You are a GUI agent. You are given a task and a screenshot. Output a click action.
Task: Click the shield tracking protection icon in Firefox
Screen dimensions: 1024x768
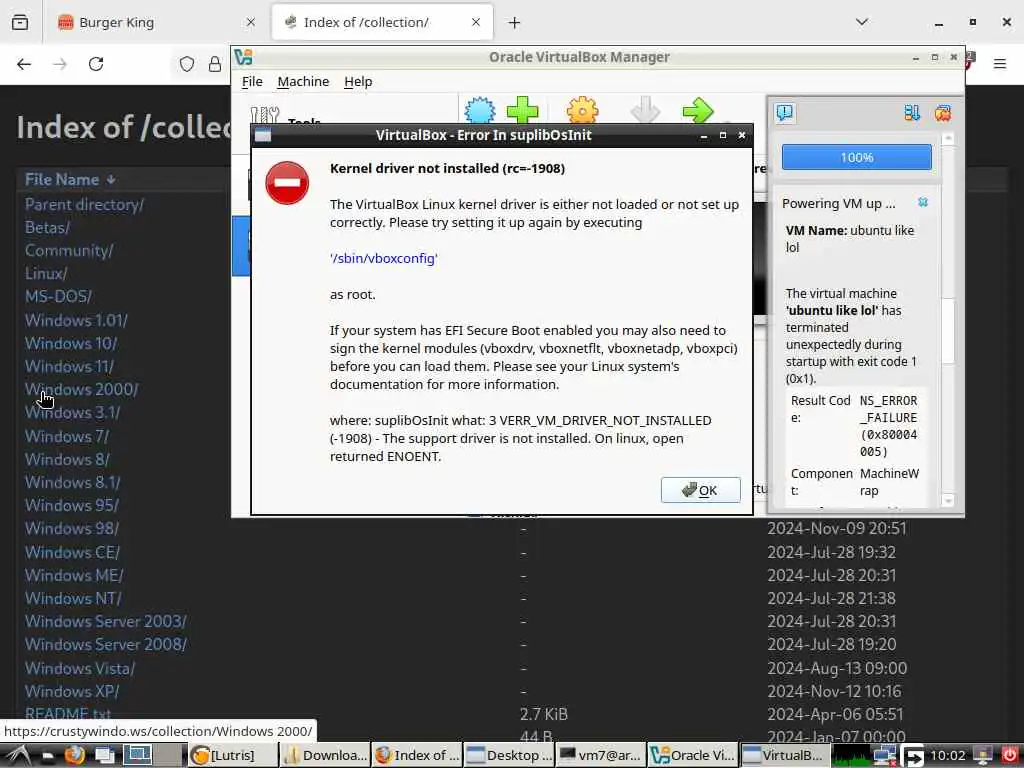pyautogui.click(x=187, y=64)
